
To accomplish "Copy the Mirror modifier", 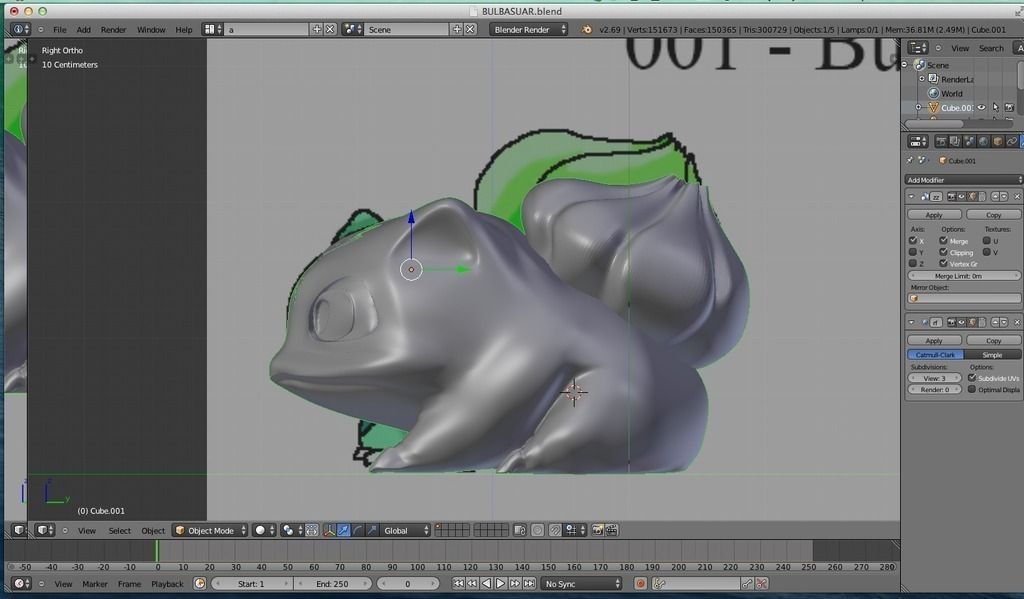I will click(993, 214).
